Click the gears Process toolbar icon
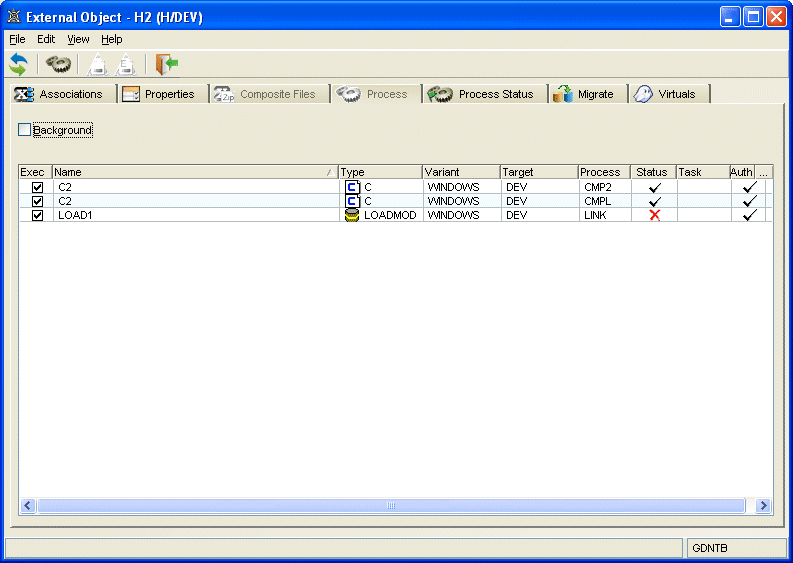Image resolution: width=793 pixels, height=563 pixels. (x=58, y=65)
